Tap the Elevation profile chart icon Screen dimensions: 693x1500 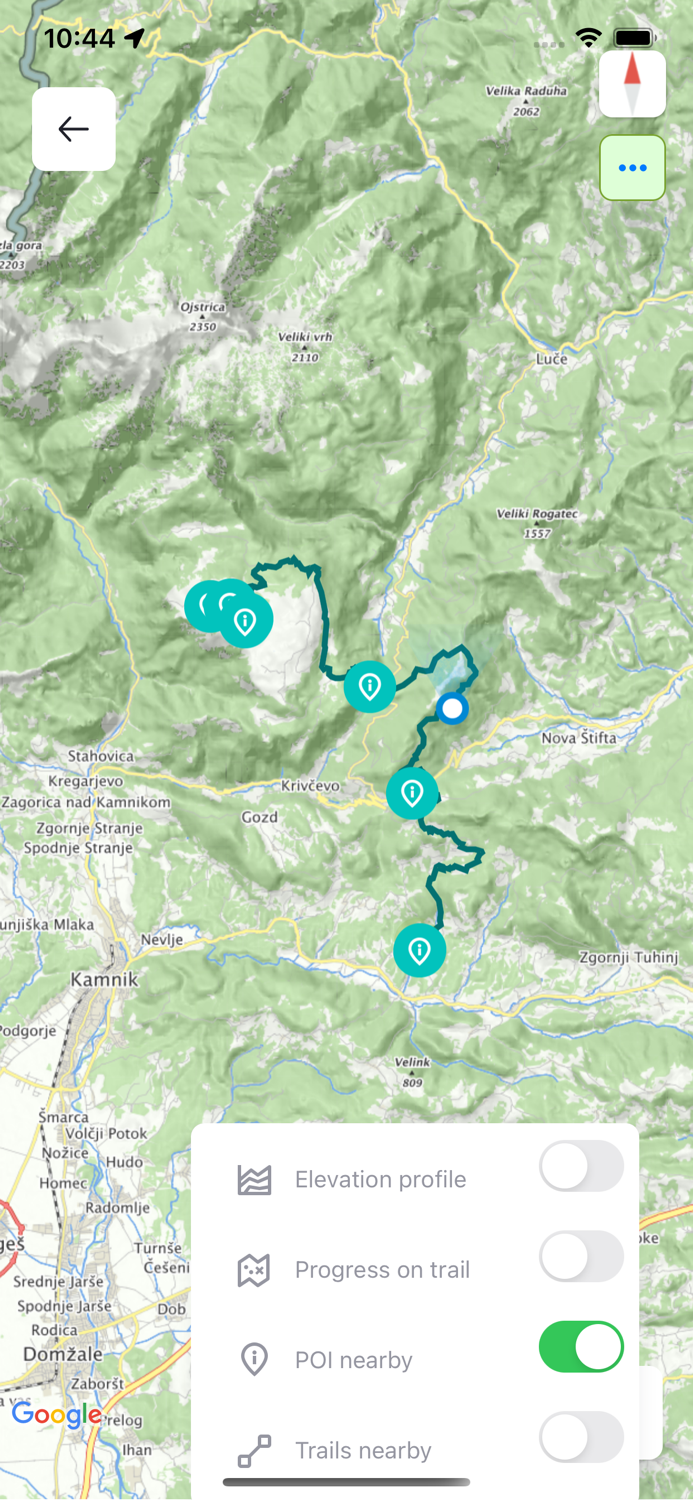254,1180
